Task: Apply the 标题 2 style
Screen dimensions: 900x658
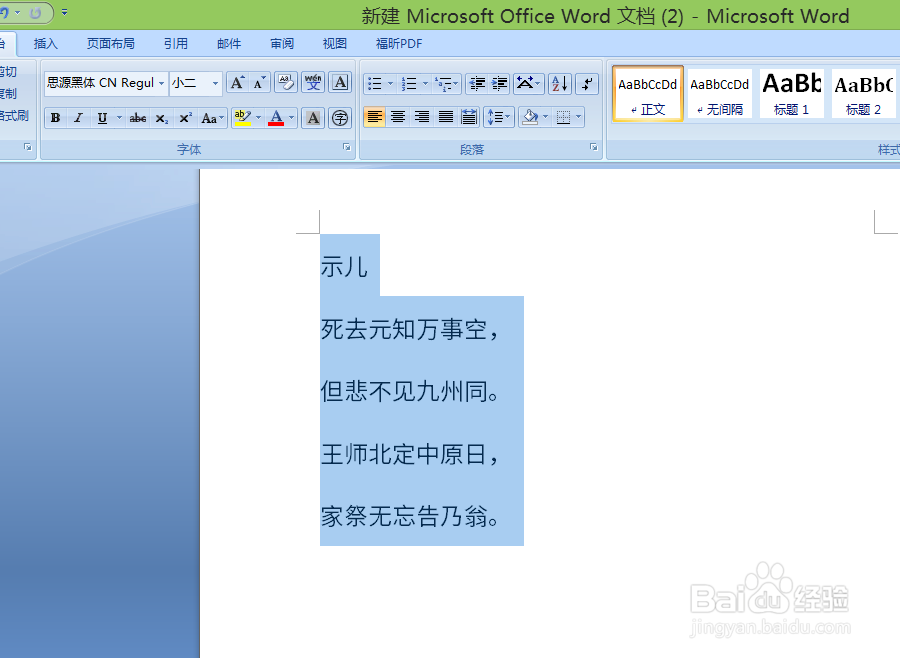Action: 864,94
